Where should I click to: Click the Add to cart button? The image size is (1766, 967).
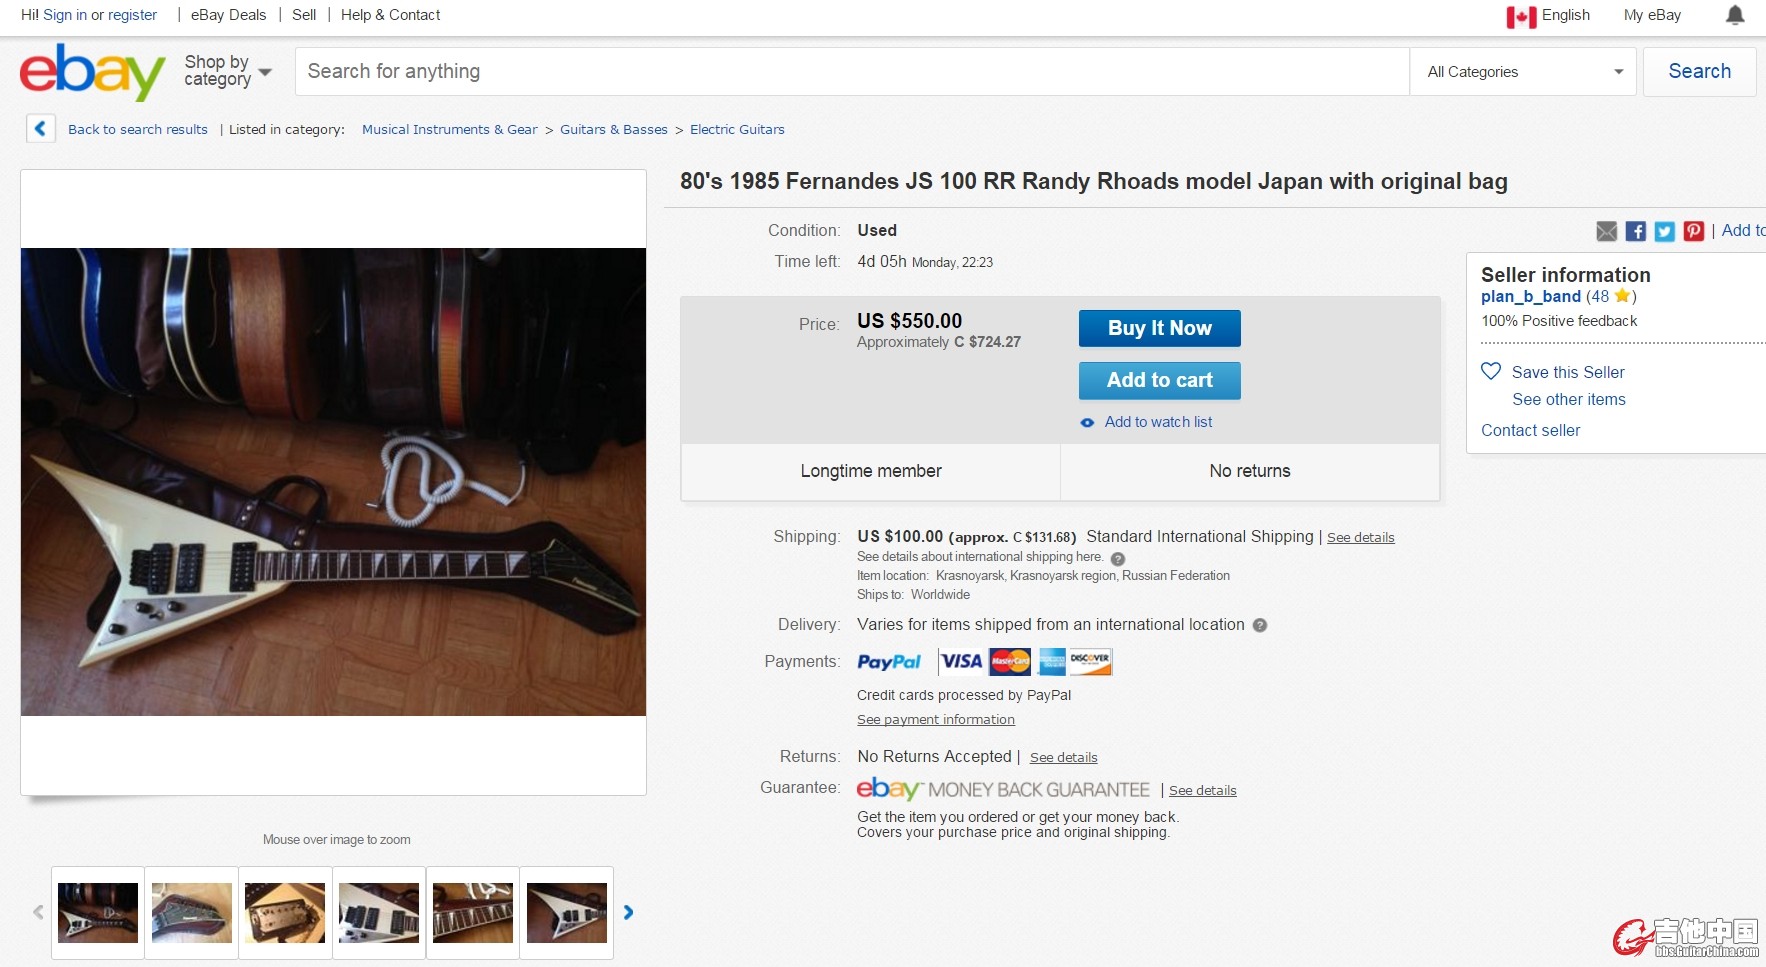(1159, 380)
